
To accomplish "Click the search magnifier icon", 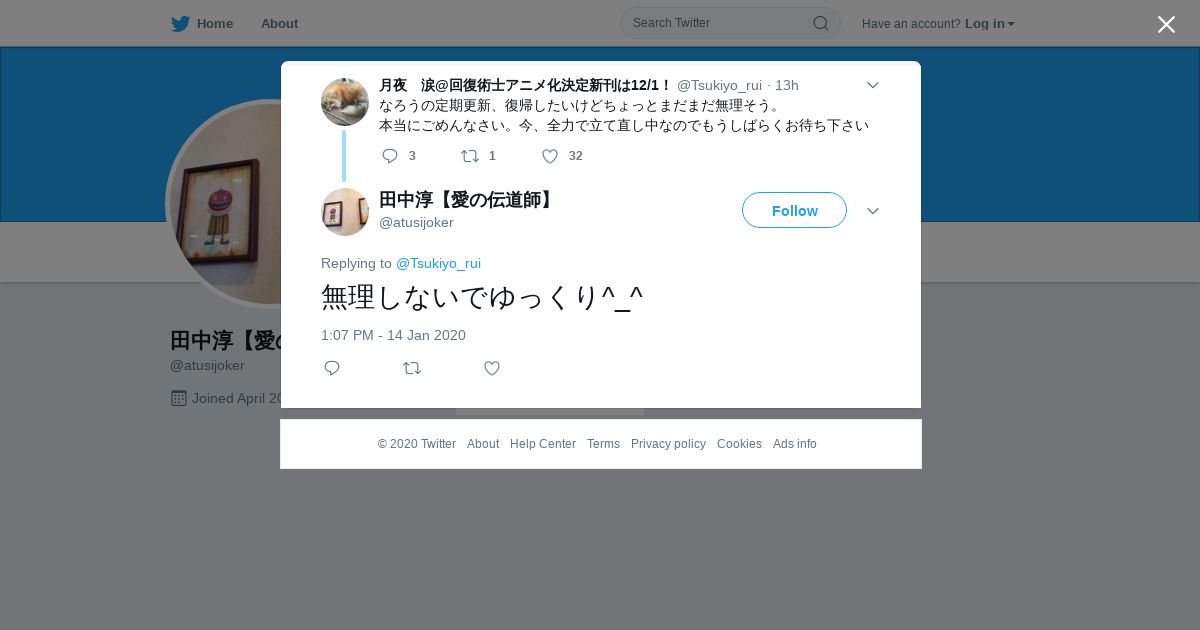I will click(x=820, y=23).
